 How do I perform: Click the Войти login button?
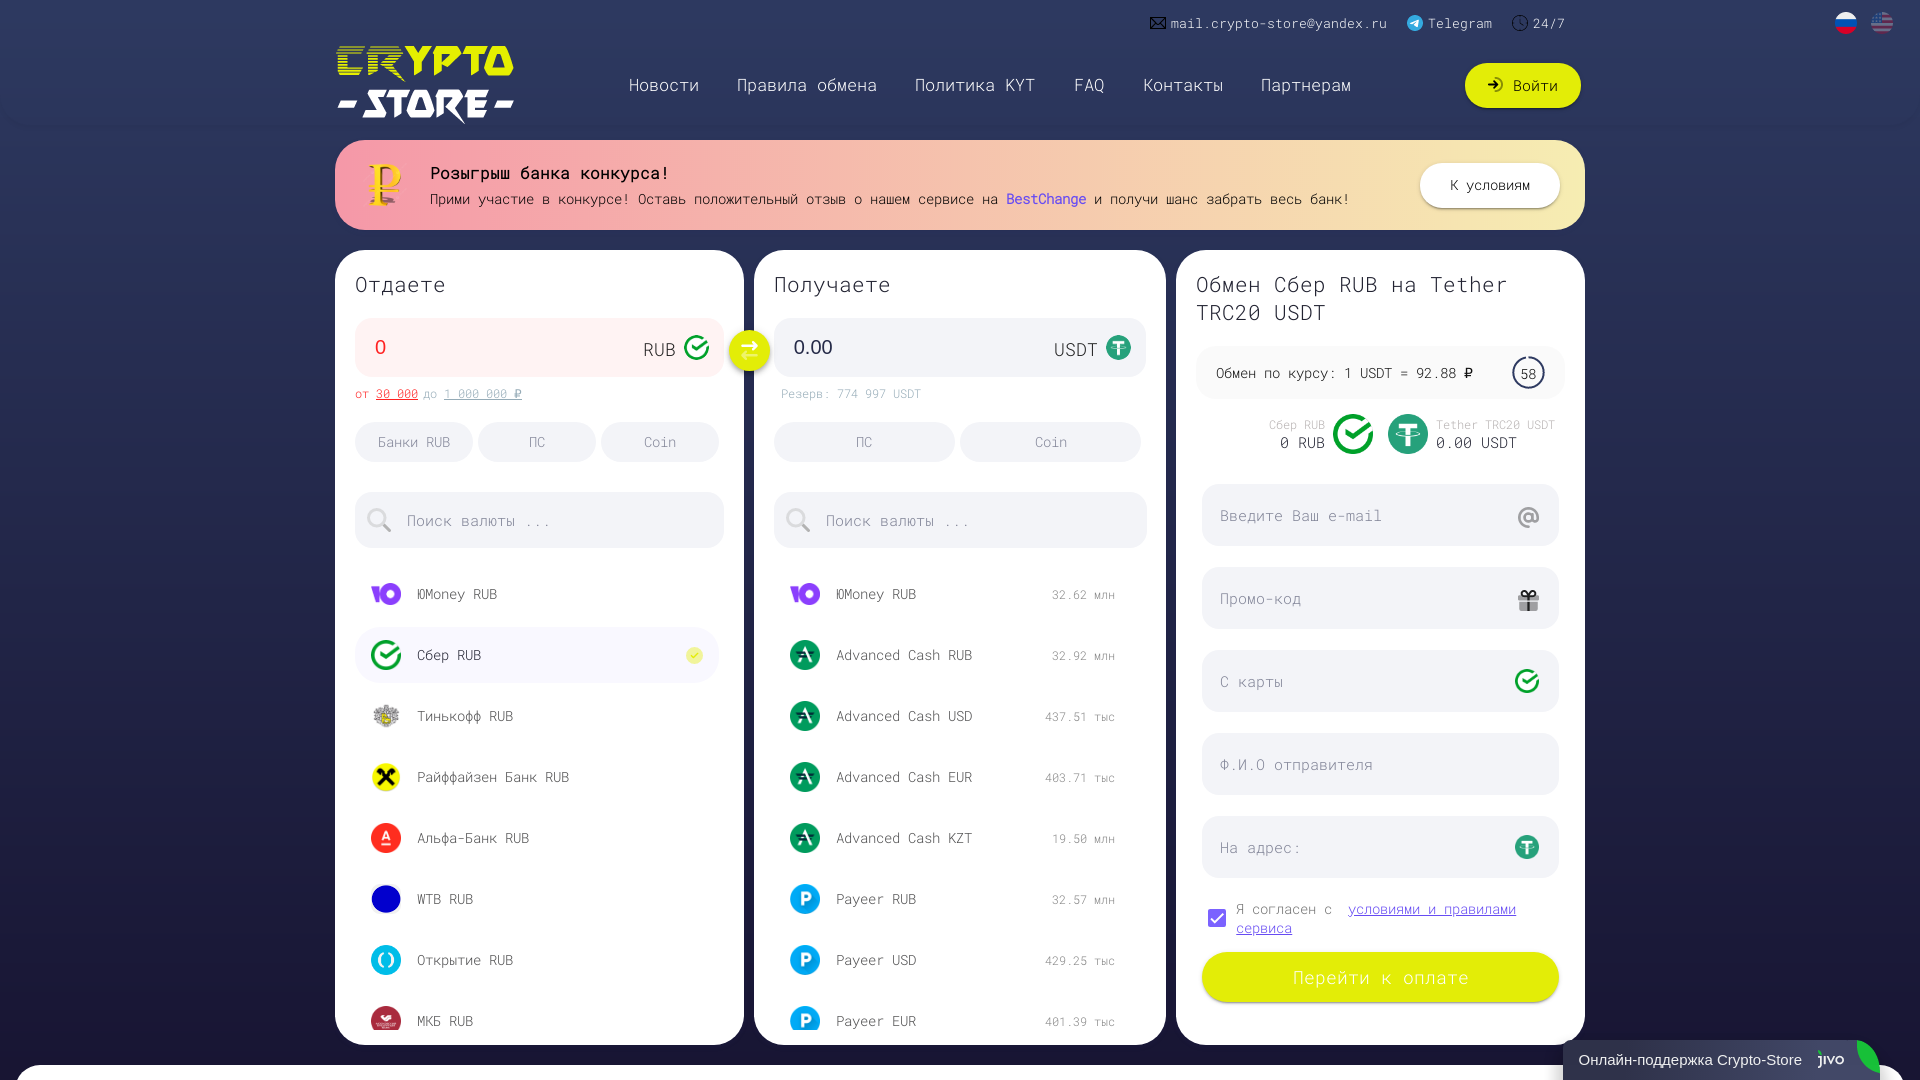point(1523,85)
